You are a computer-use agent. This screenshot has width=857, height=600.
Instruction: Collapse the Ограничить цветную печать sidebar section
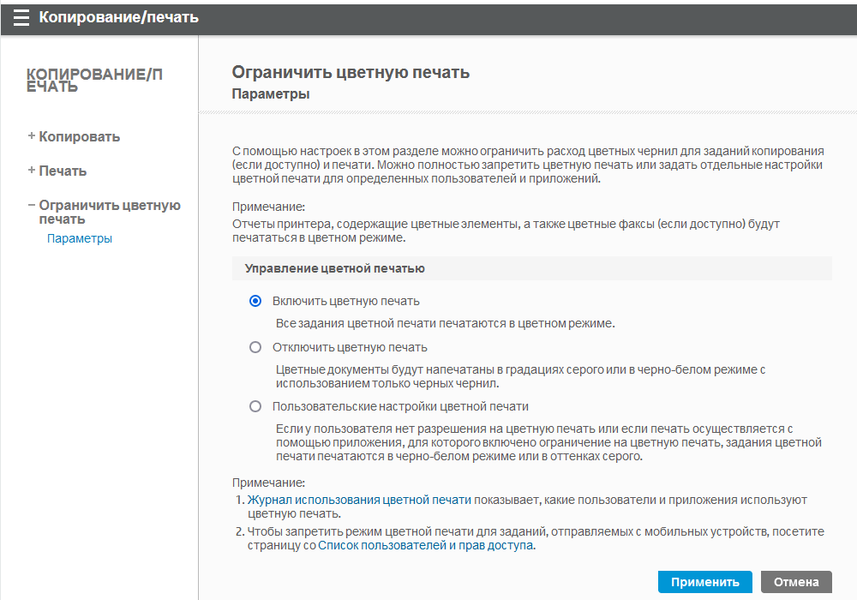coord(103,212)
